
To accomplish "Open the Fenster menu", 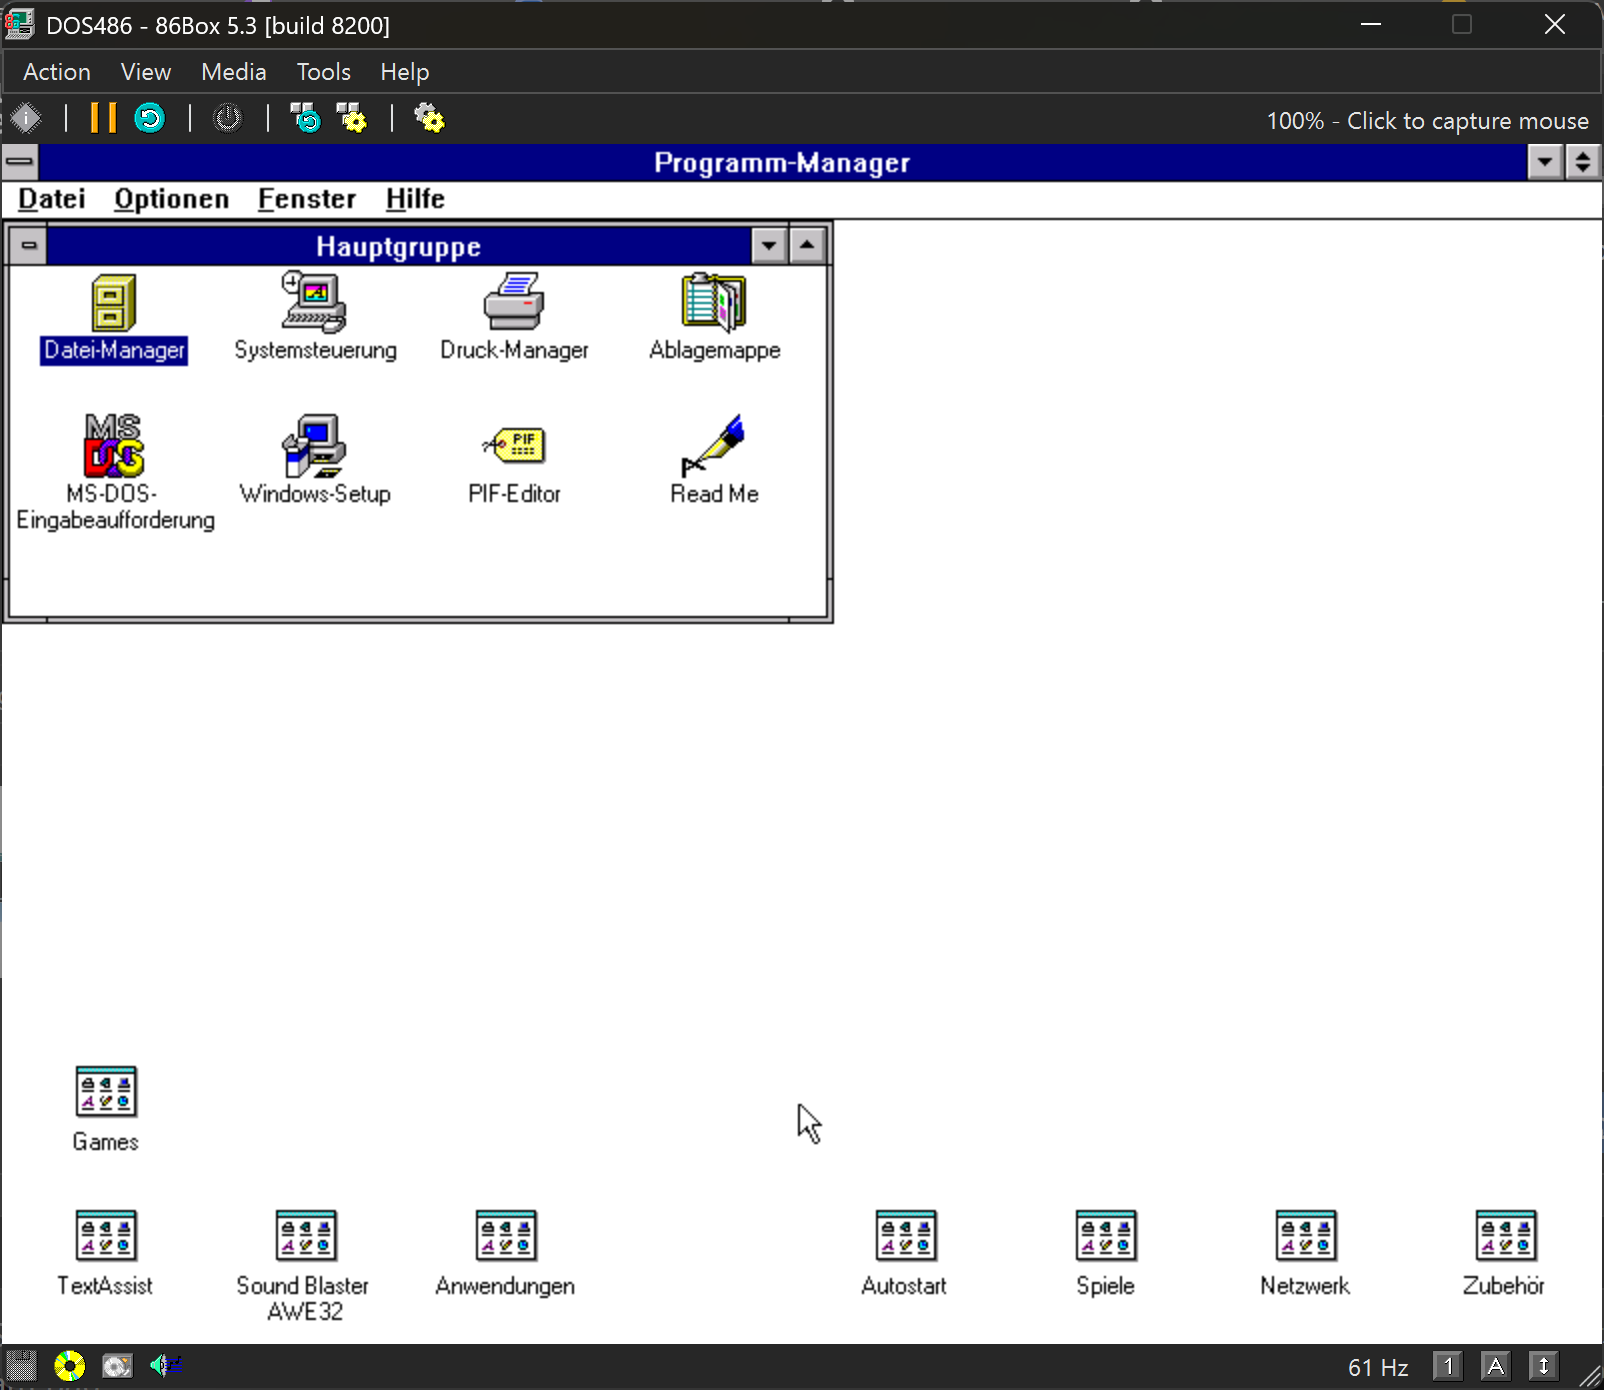I will (x=307, y=199).
